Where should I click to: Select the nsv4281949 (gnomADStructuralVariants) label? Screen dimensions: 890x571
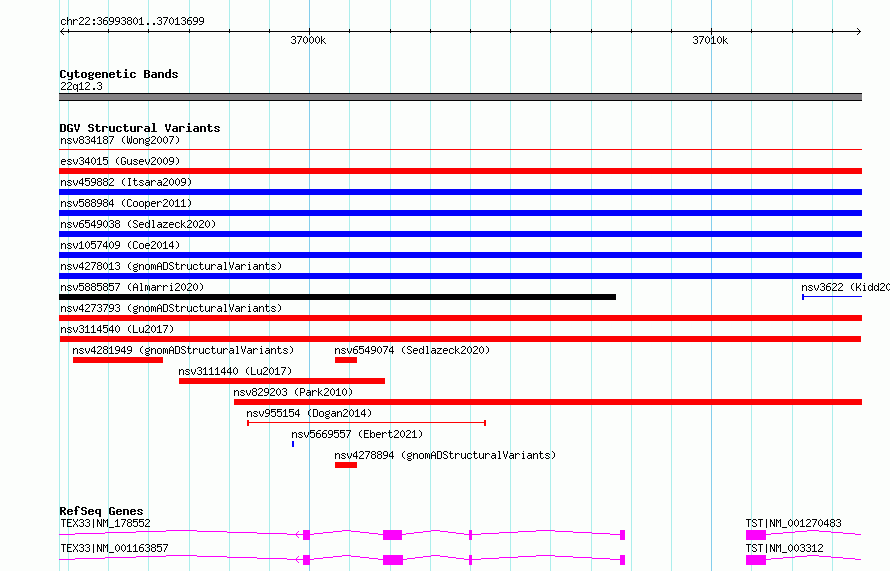click(183, 350)
